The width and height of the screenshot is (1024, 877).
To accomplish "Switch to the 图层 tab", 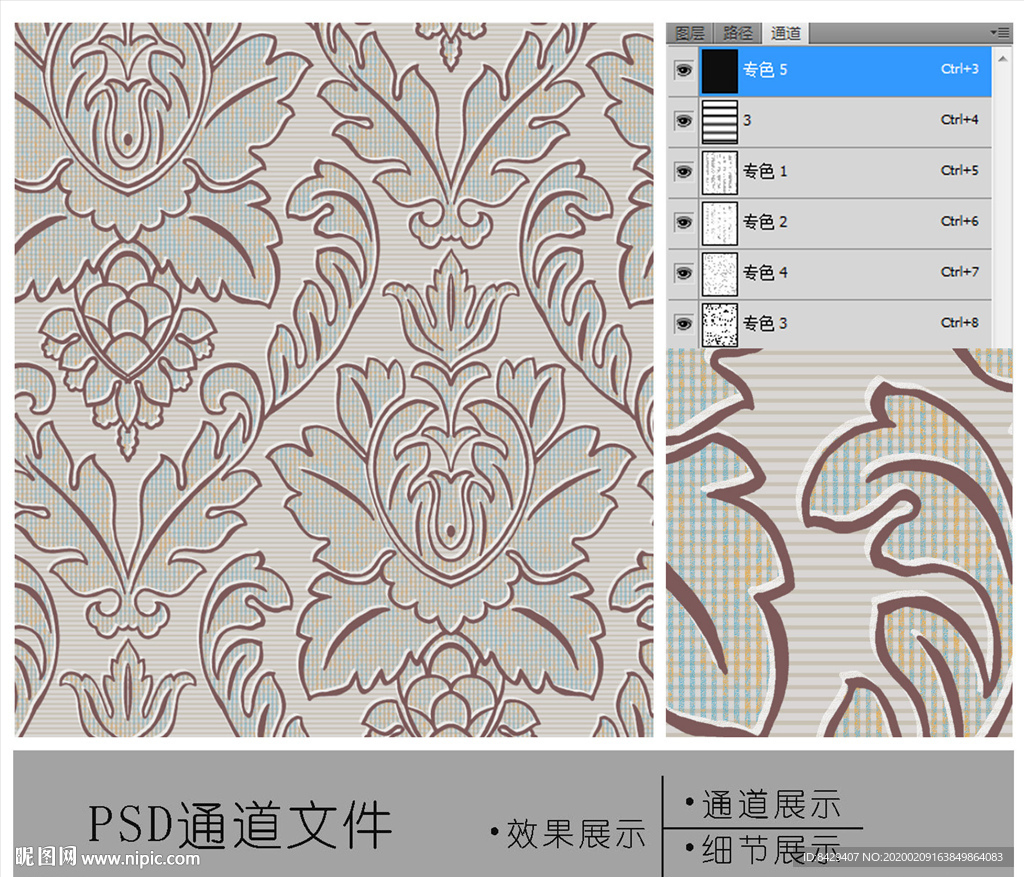I will [690, 33].
